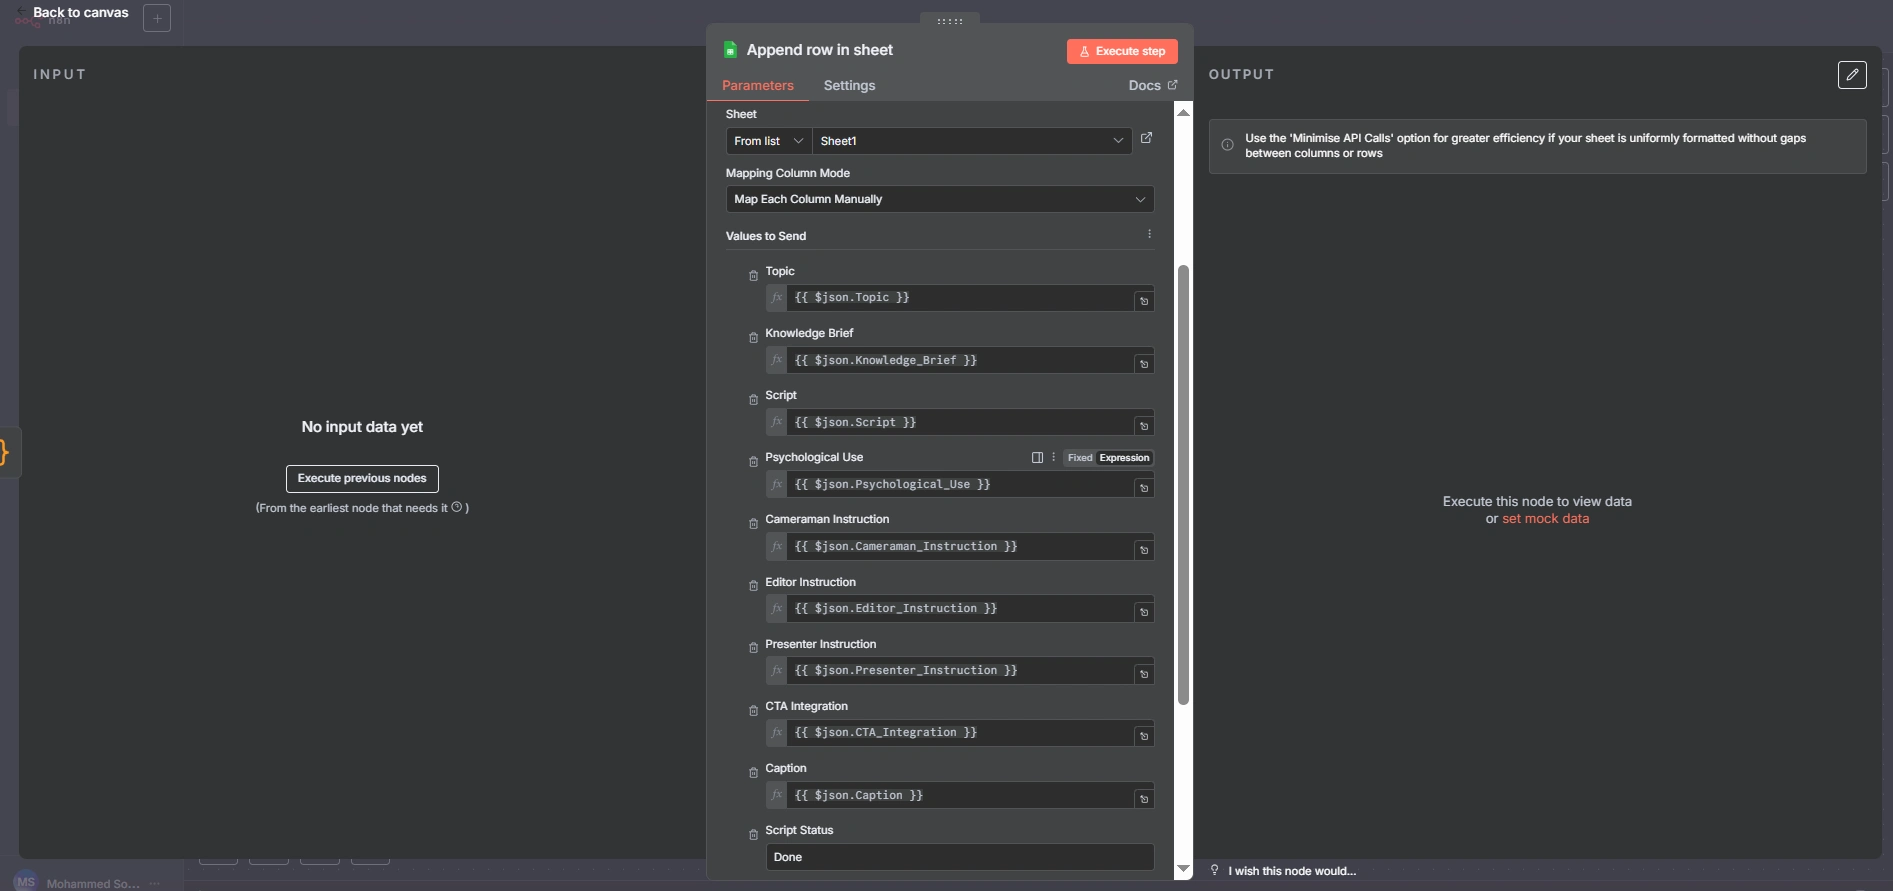Delete the Topic field using its trash icon
The width and height of the screenshot is (1893, 891).
tap(753, 275)
